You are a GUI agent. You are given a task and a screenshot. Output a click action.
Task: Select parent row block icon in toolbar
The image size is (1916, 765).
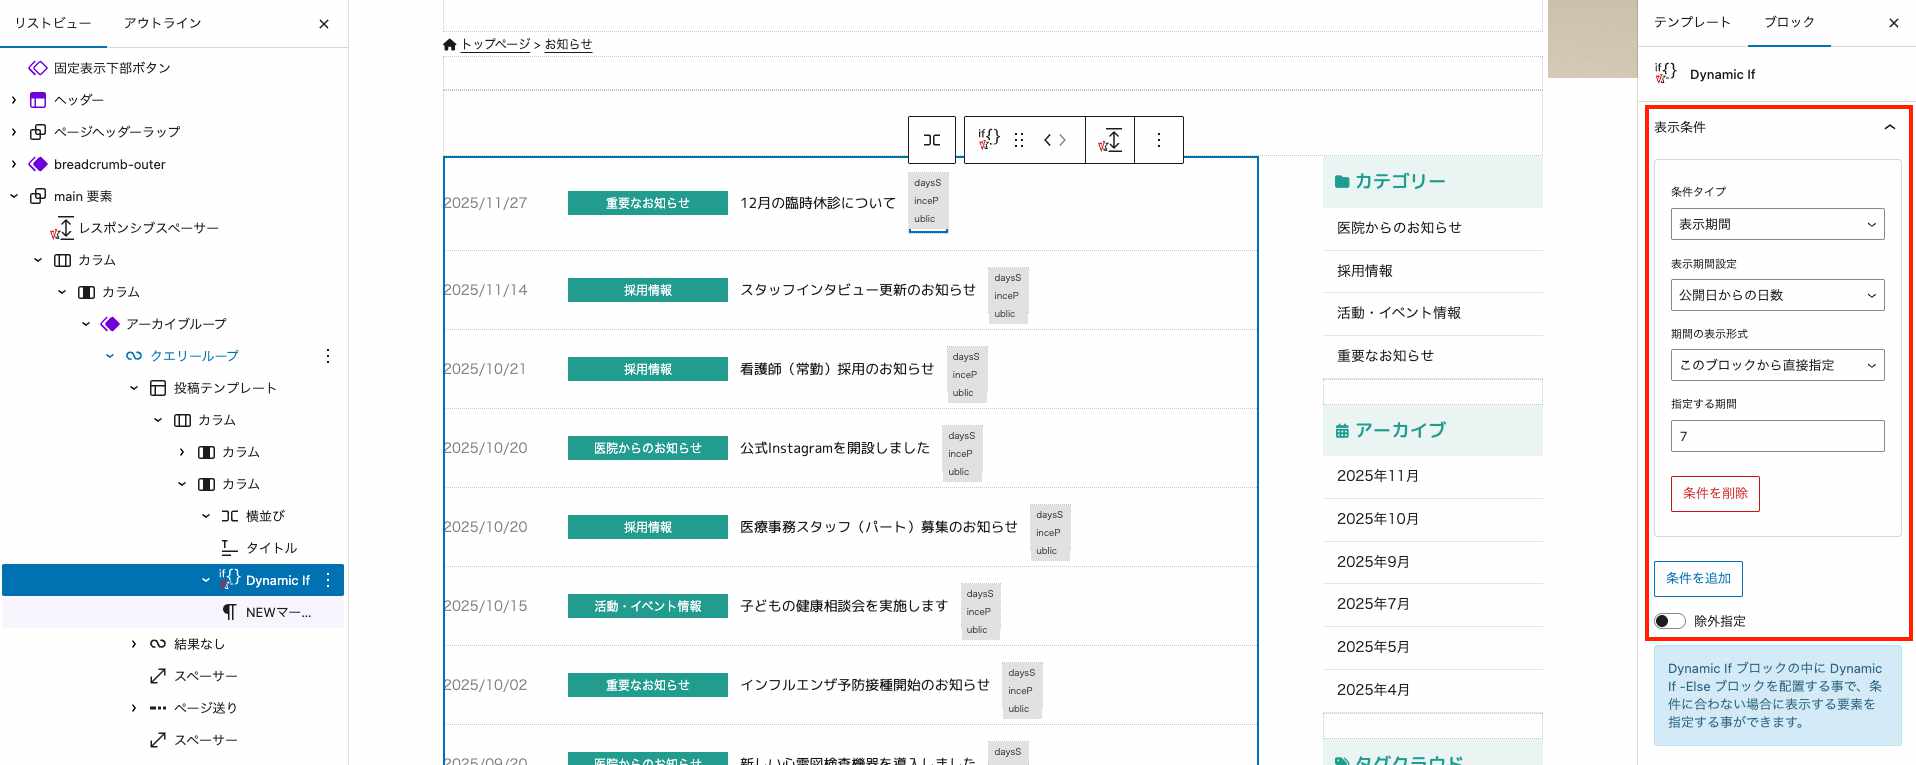coord(932,140)
